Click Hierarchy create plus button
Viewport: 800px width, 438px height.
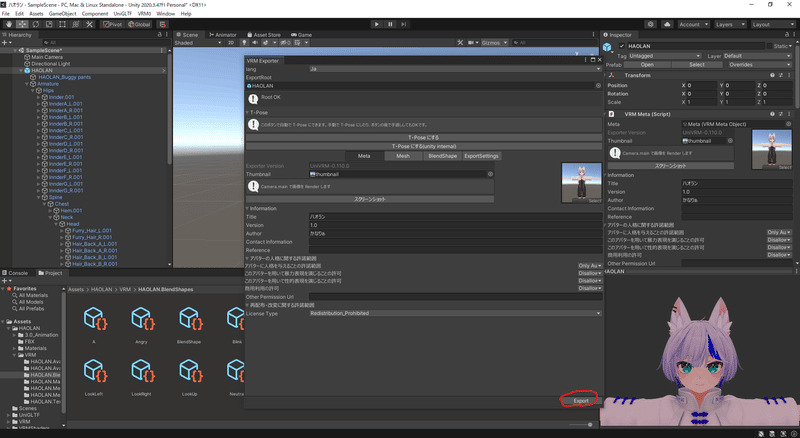(x=5, y=43)
